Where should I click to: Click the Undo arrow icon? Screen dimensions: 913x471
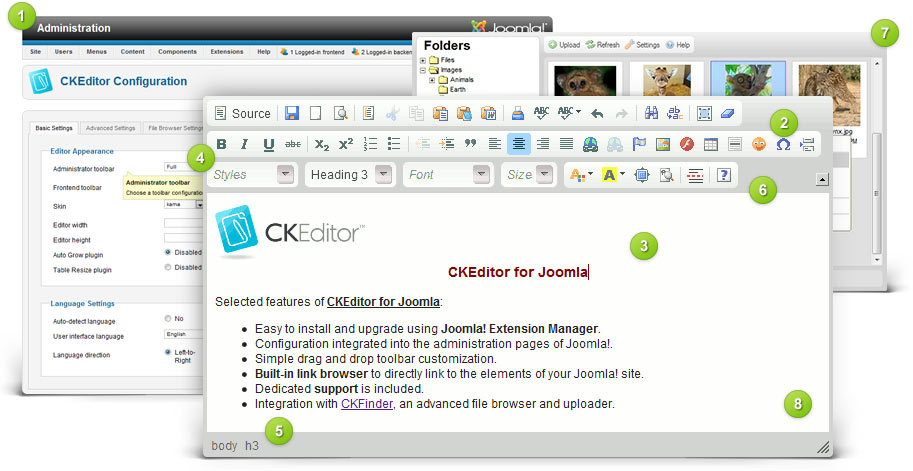click(597, 114)
